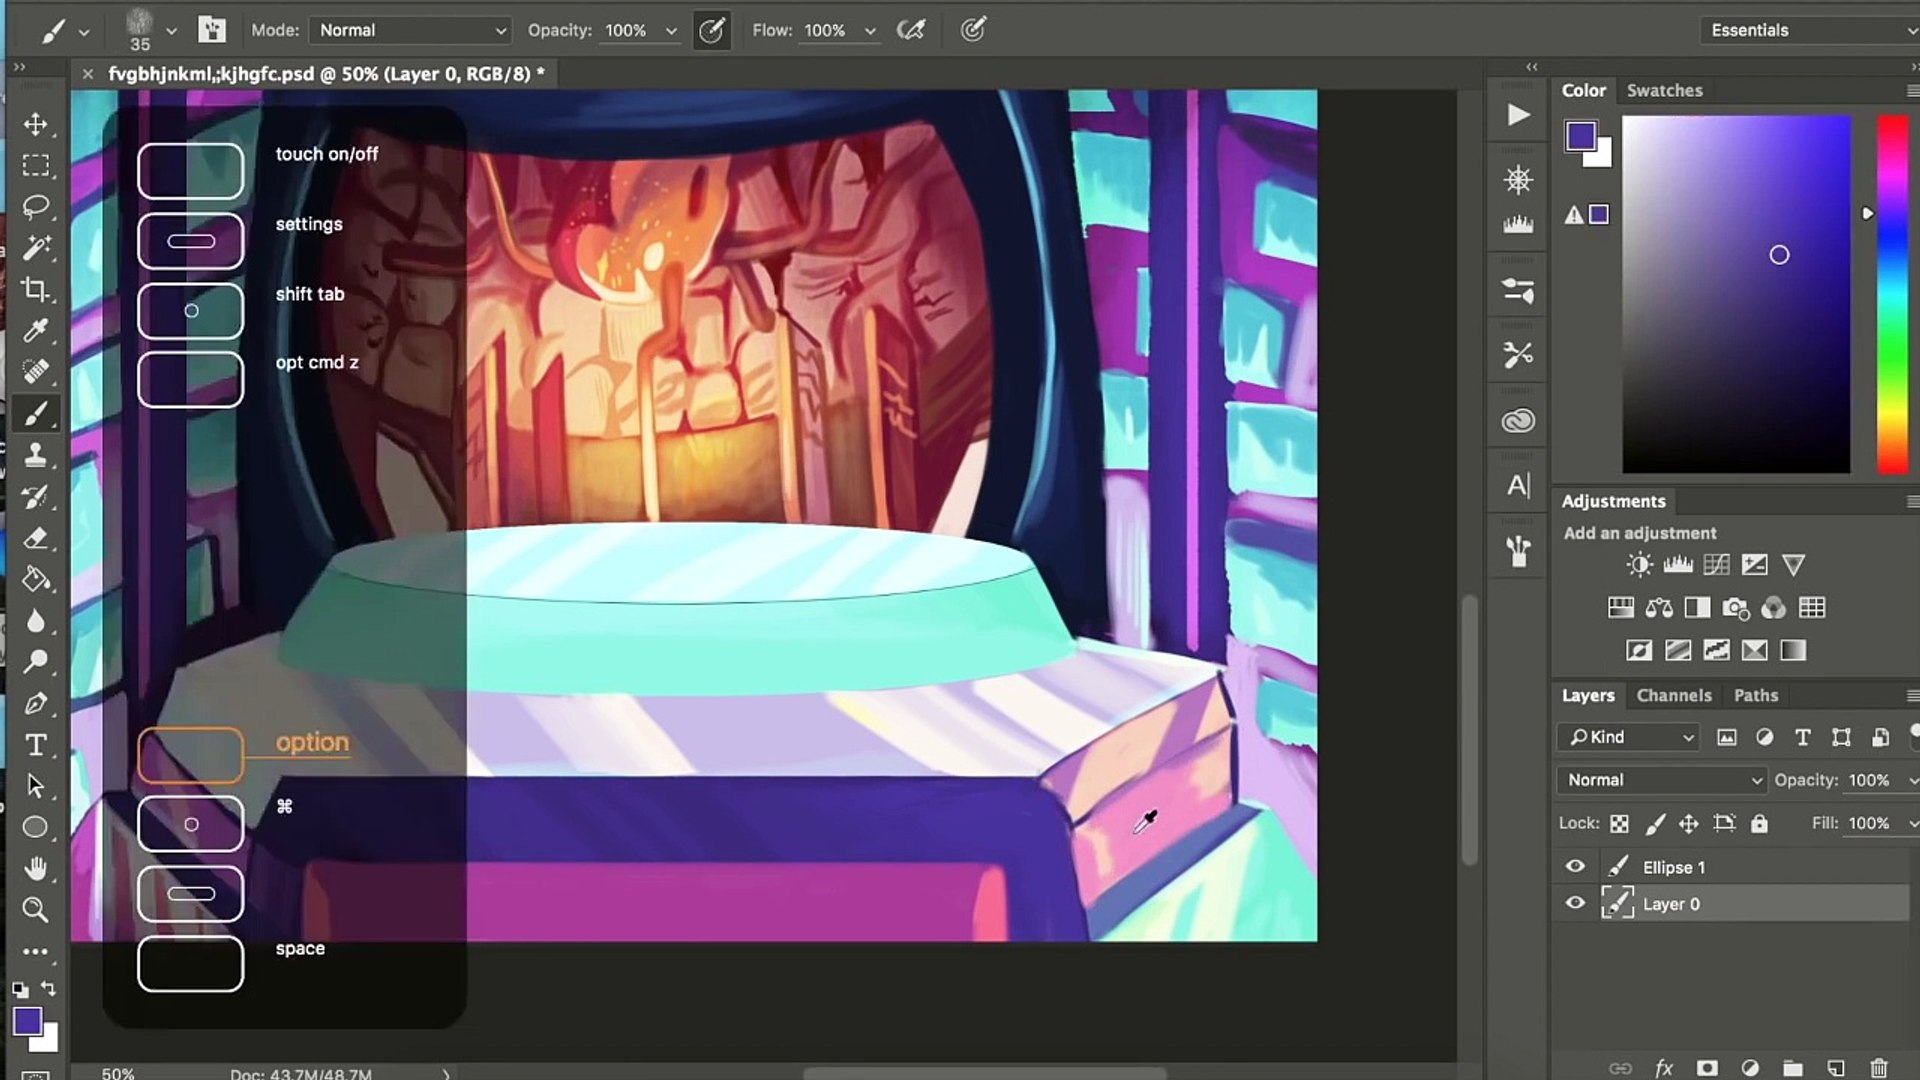Select the Zoom tool

pos(36,910)
